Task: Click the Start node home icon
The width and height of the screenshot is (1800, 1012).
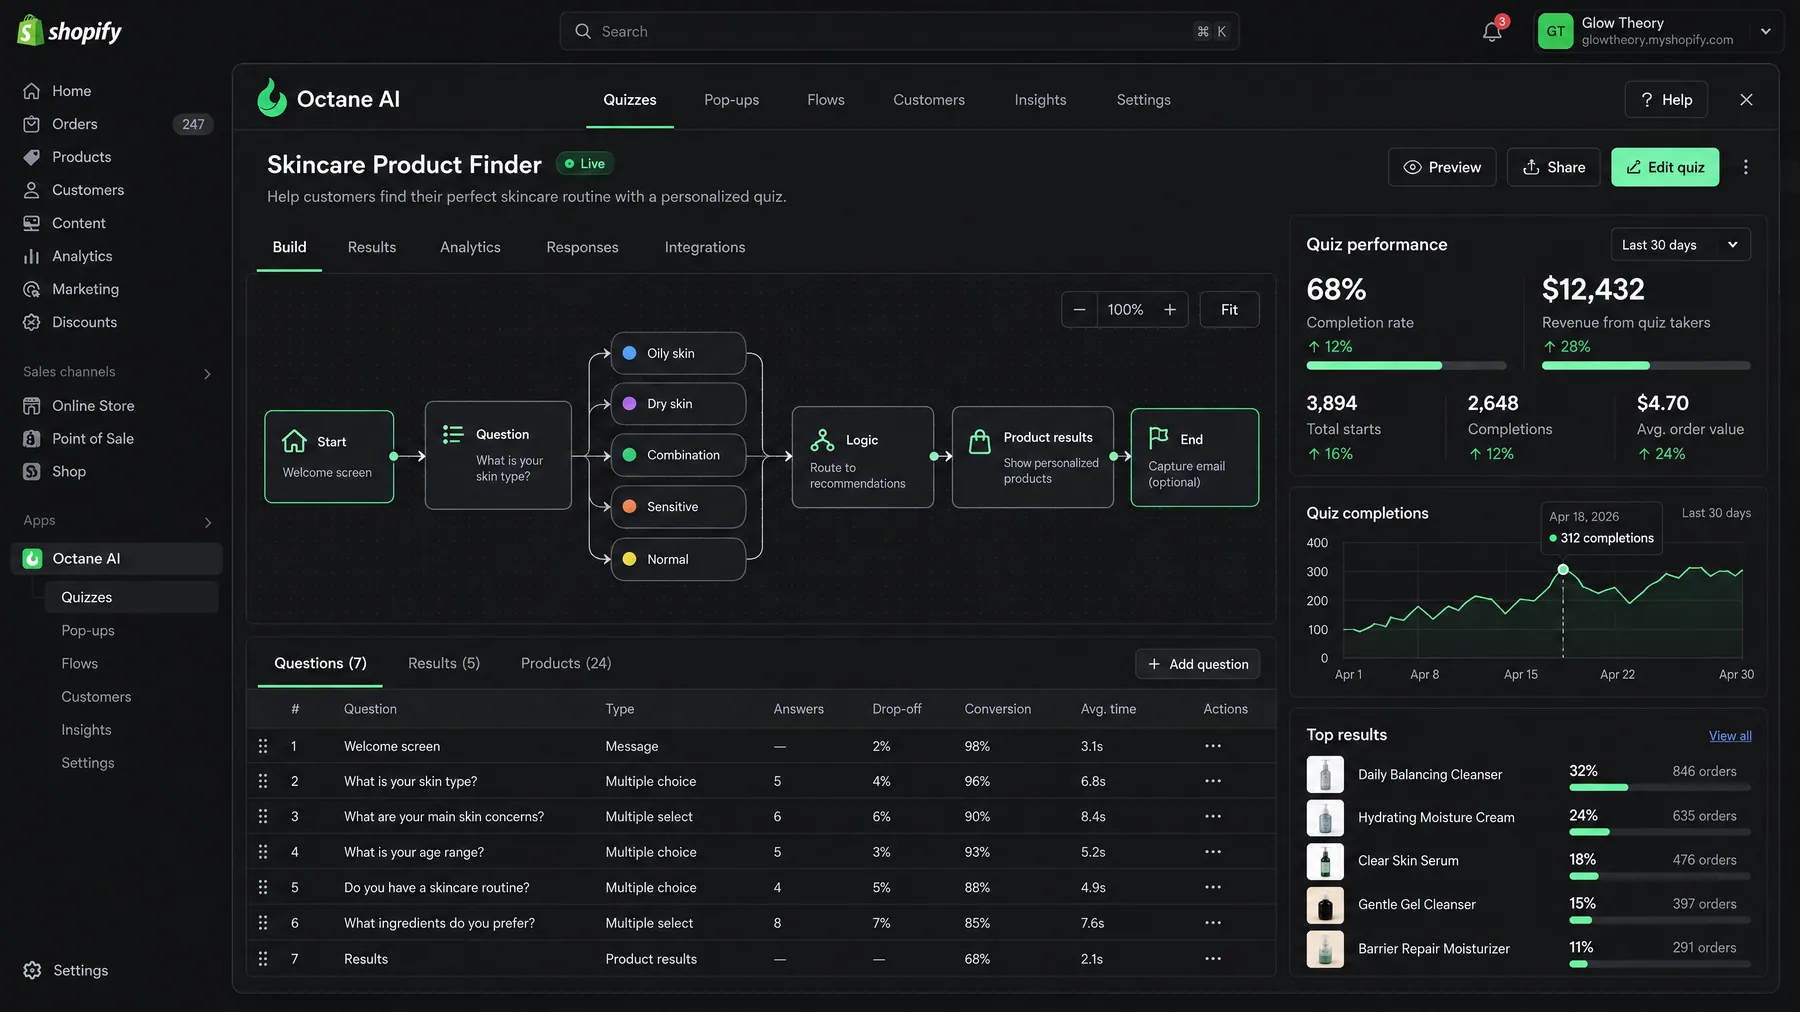Action: pos(294,441)
